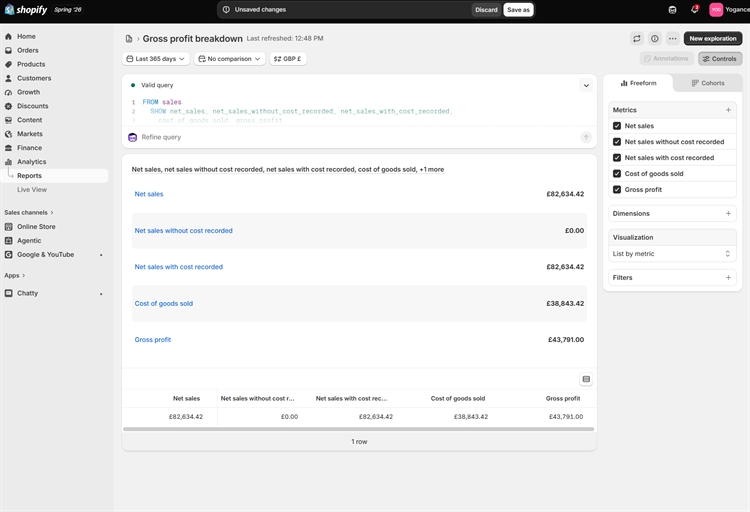This screenshot has width=750, height=512.
Task: Open the List by metric visualization dropdown
Action: coord(672,254)
